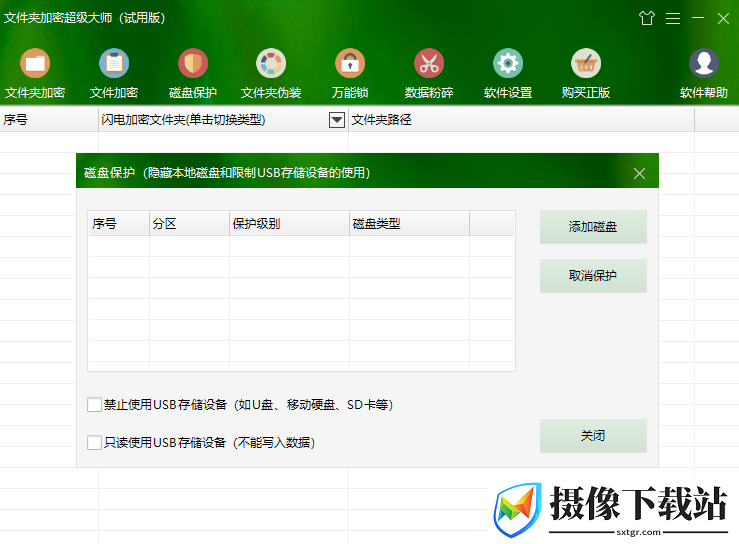
Task: Click the skin (shirt) icon in title bar
Action: [647, 18]
